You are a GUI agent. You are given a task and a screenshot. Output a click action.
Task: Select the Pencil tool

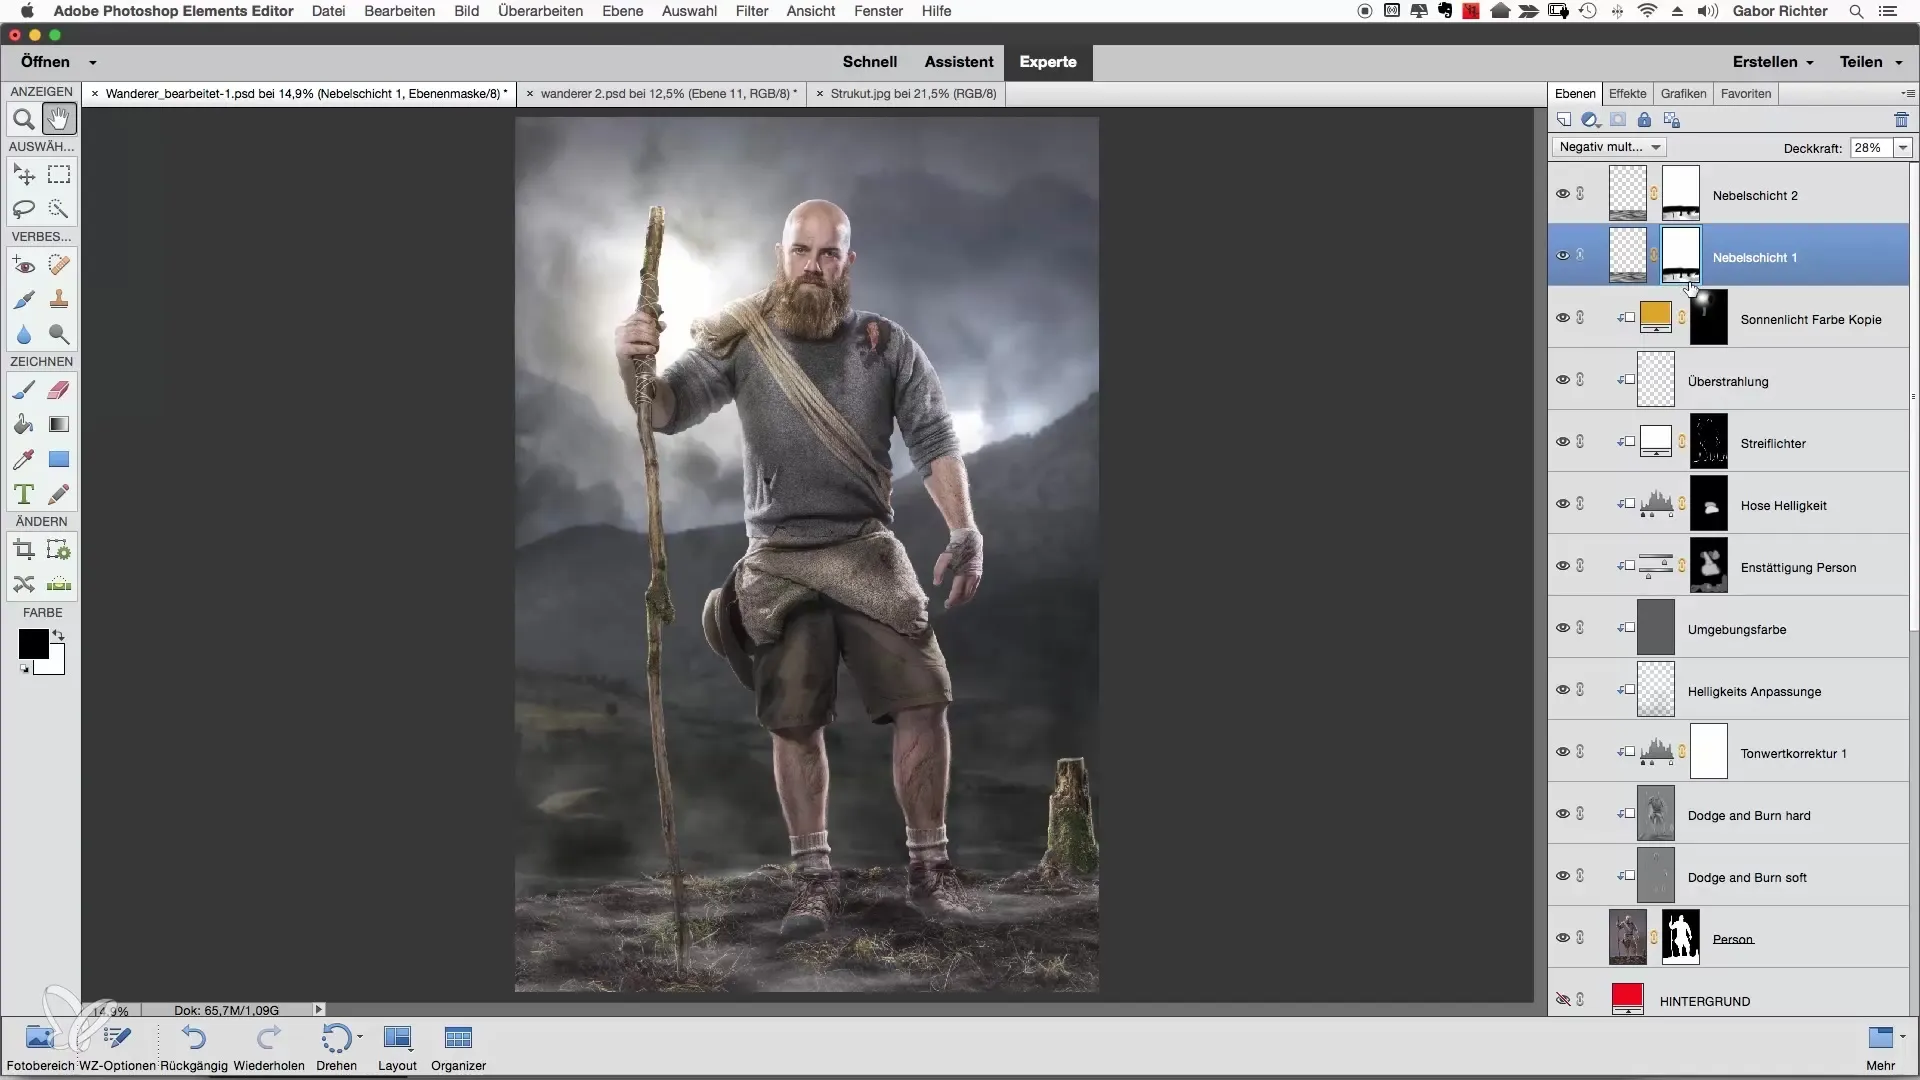click(x=59, y=494)
